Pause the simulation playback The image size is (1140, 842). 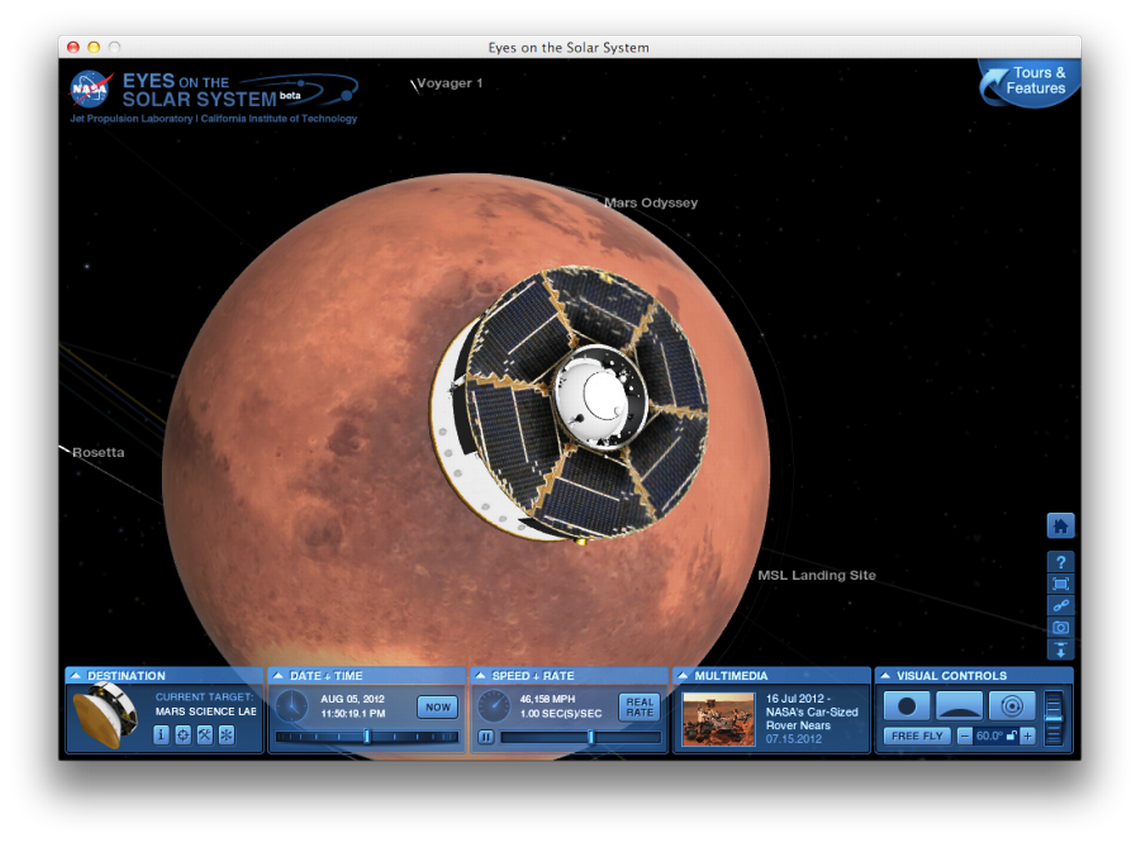(x=486, y=737)
